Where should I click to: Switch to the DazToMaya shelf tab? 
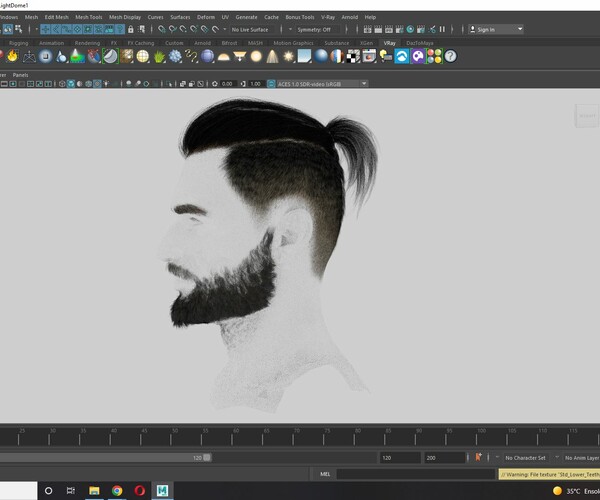(x=420, y=43)
